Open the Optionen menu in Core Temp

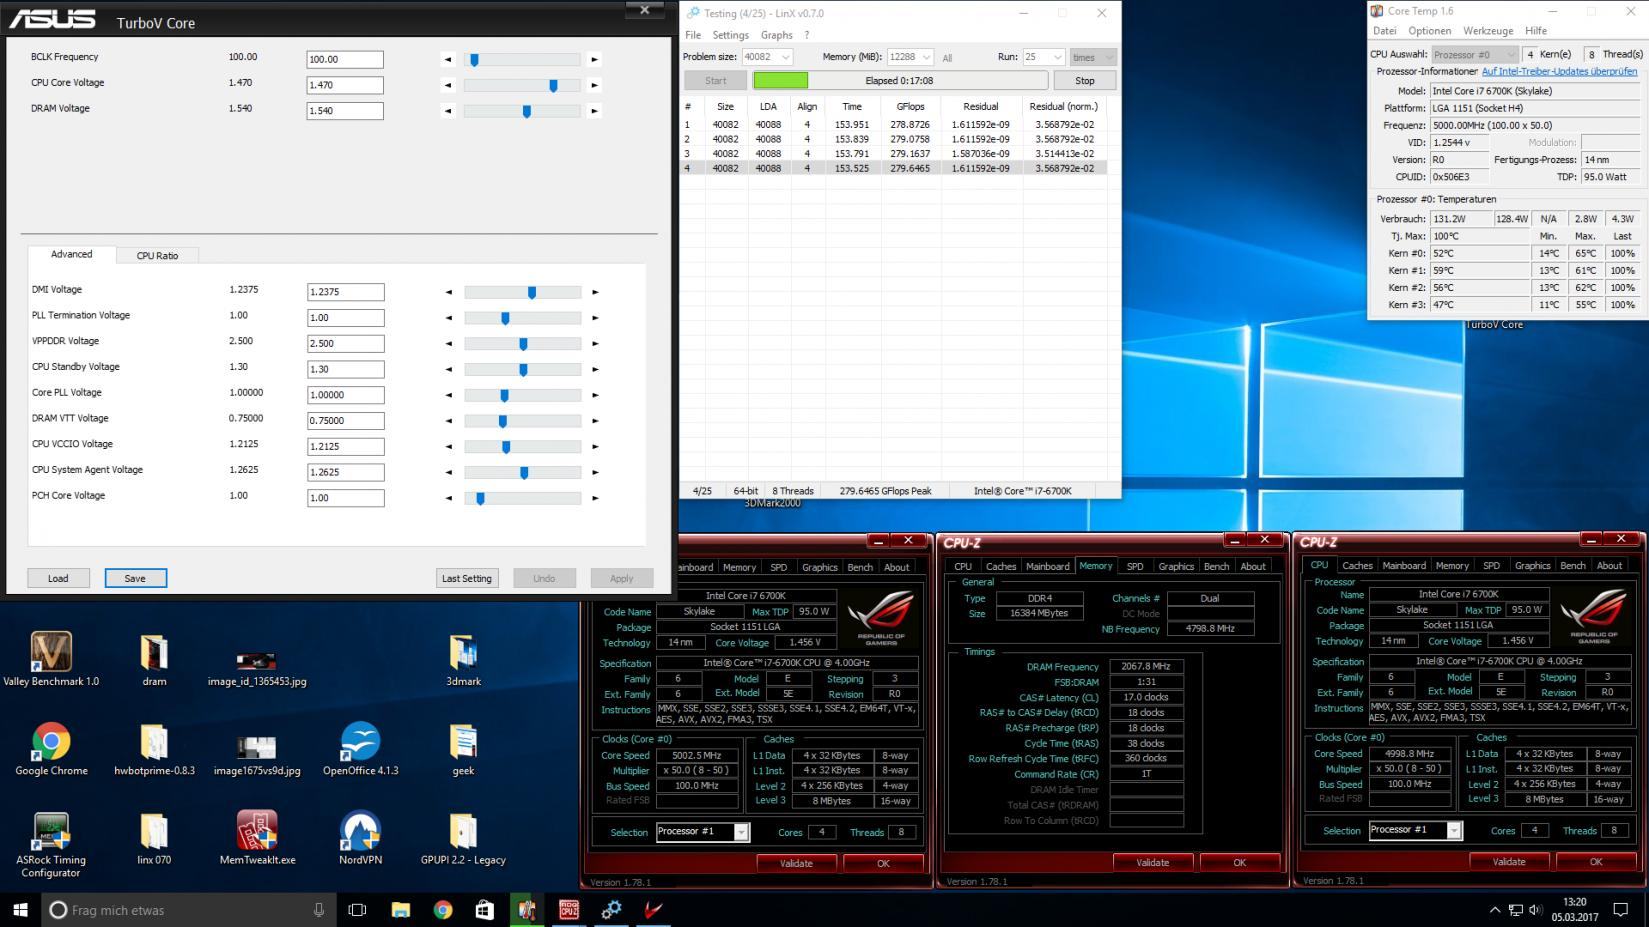(1429, 31)
